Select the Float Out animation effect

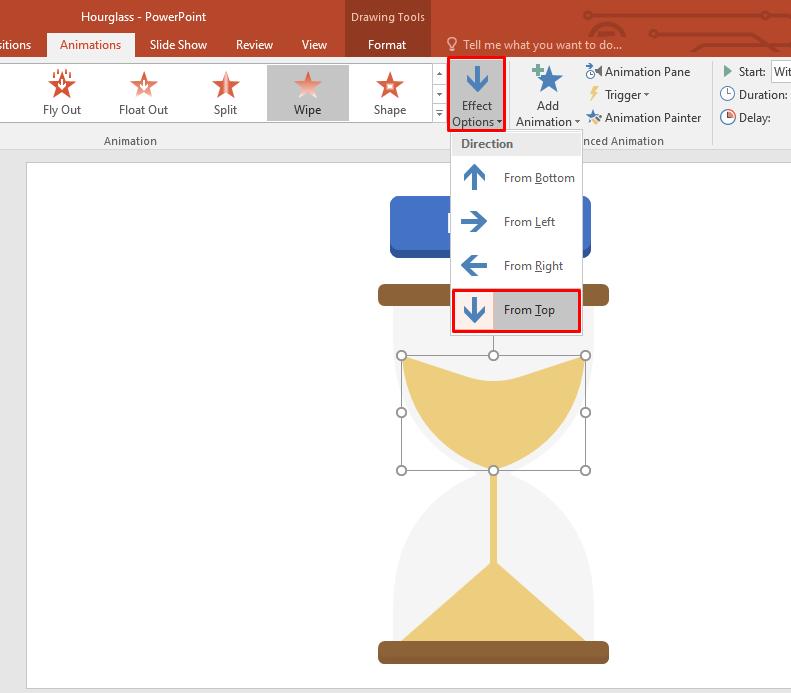click(143, 93)
